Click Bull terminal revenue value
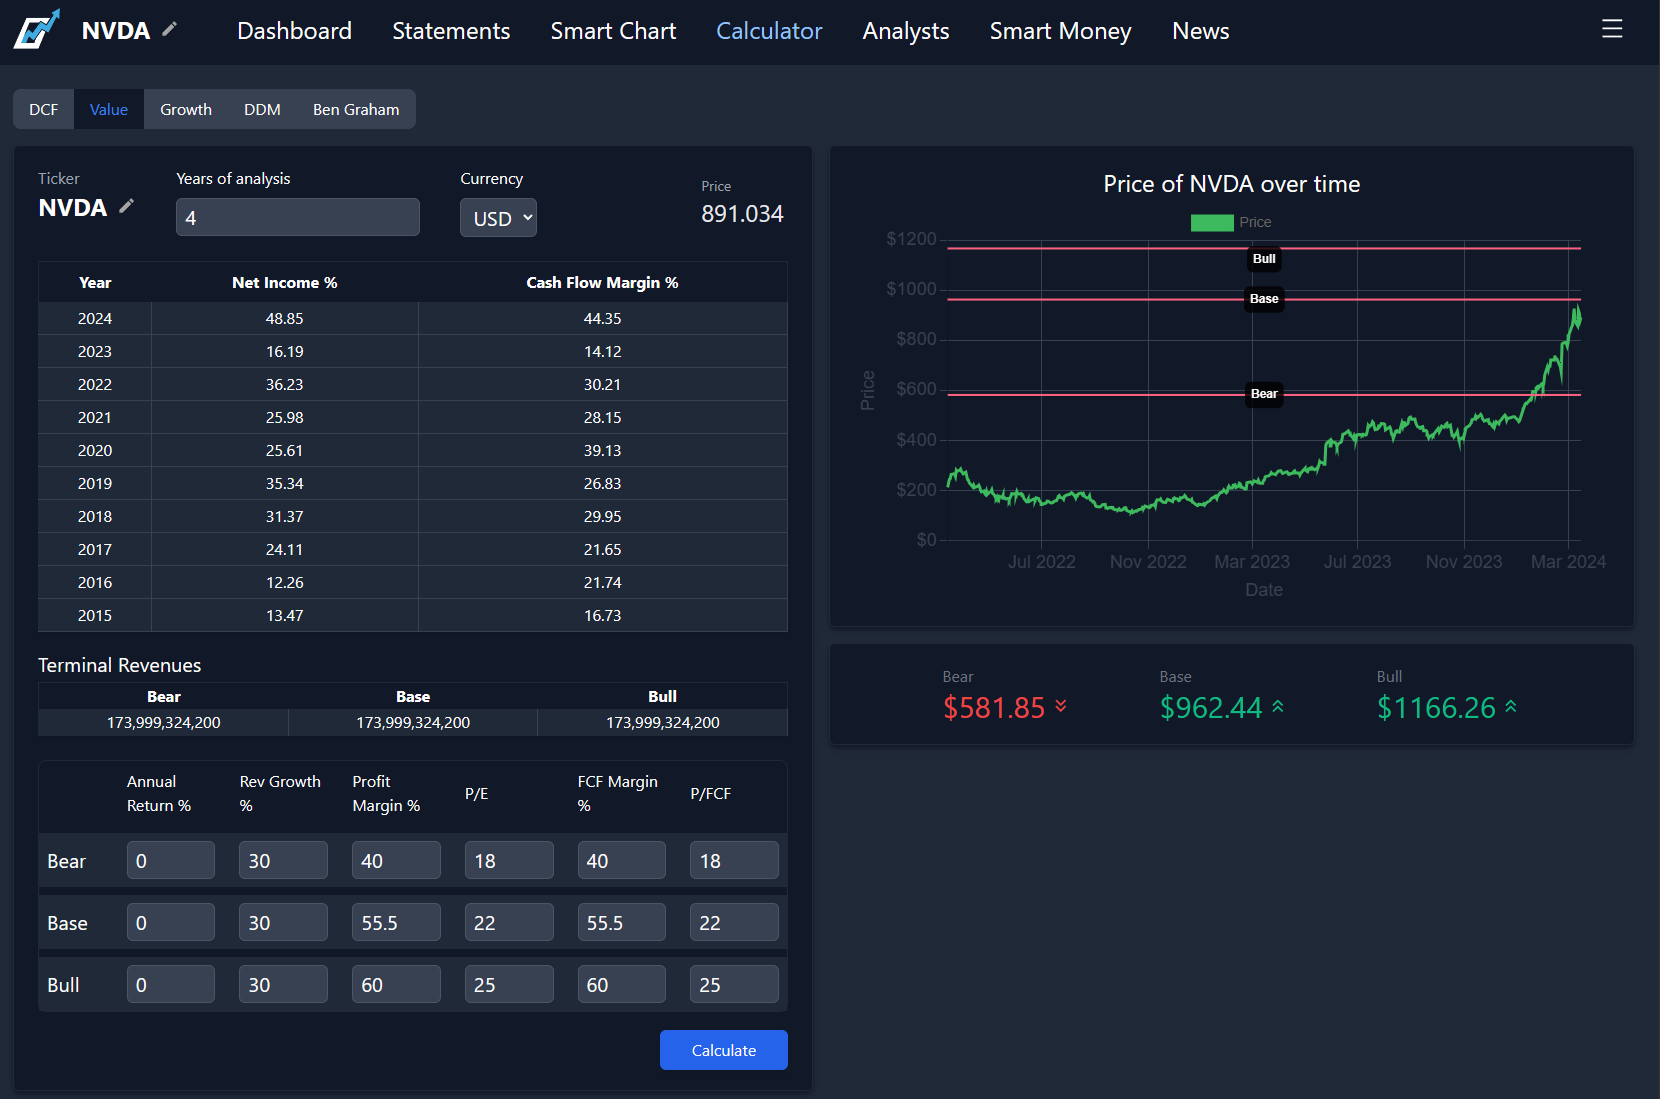The height and width of the screenshot is (1099, 1660). pos(662,722)
